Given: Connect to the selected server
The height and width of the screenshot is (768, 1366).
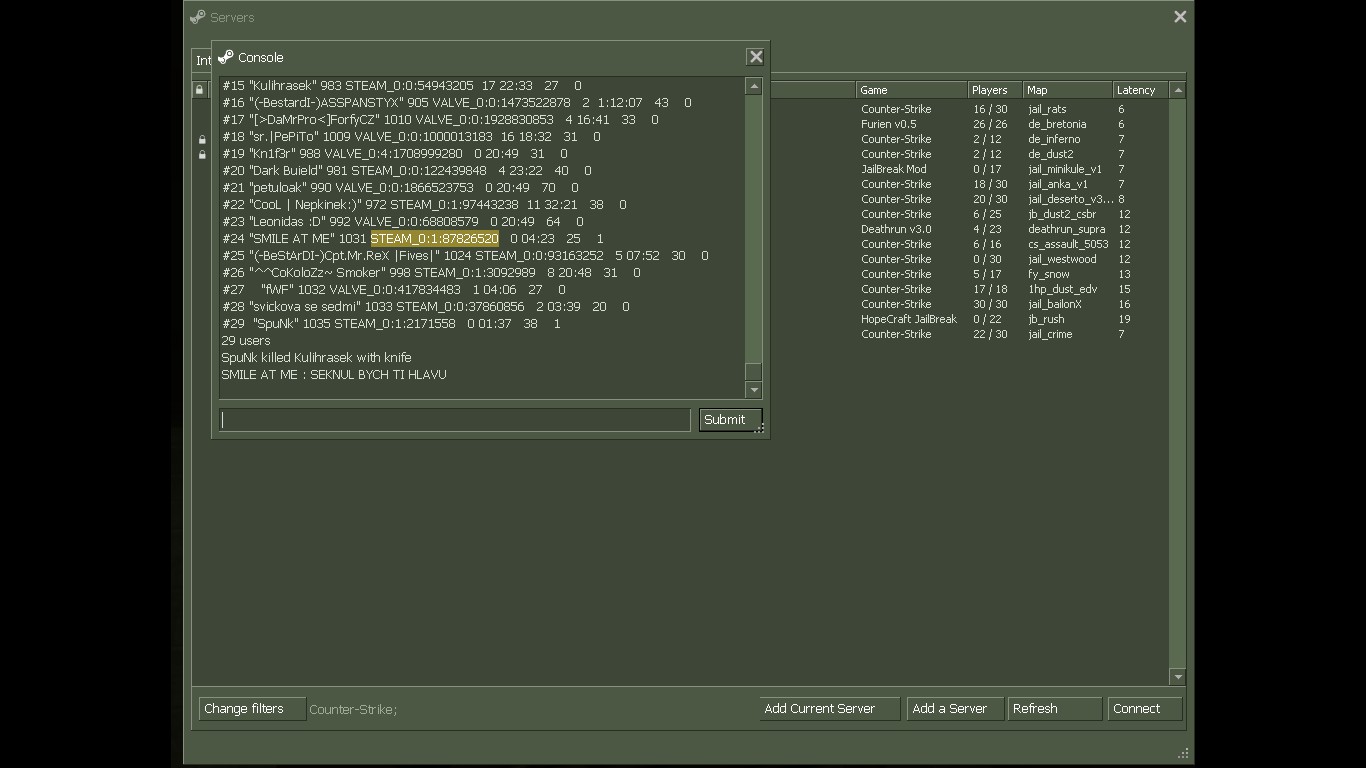Looking at the screenshot, I should pyautogui.click(x=1145, y=709).
